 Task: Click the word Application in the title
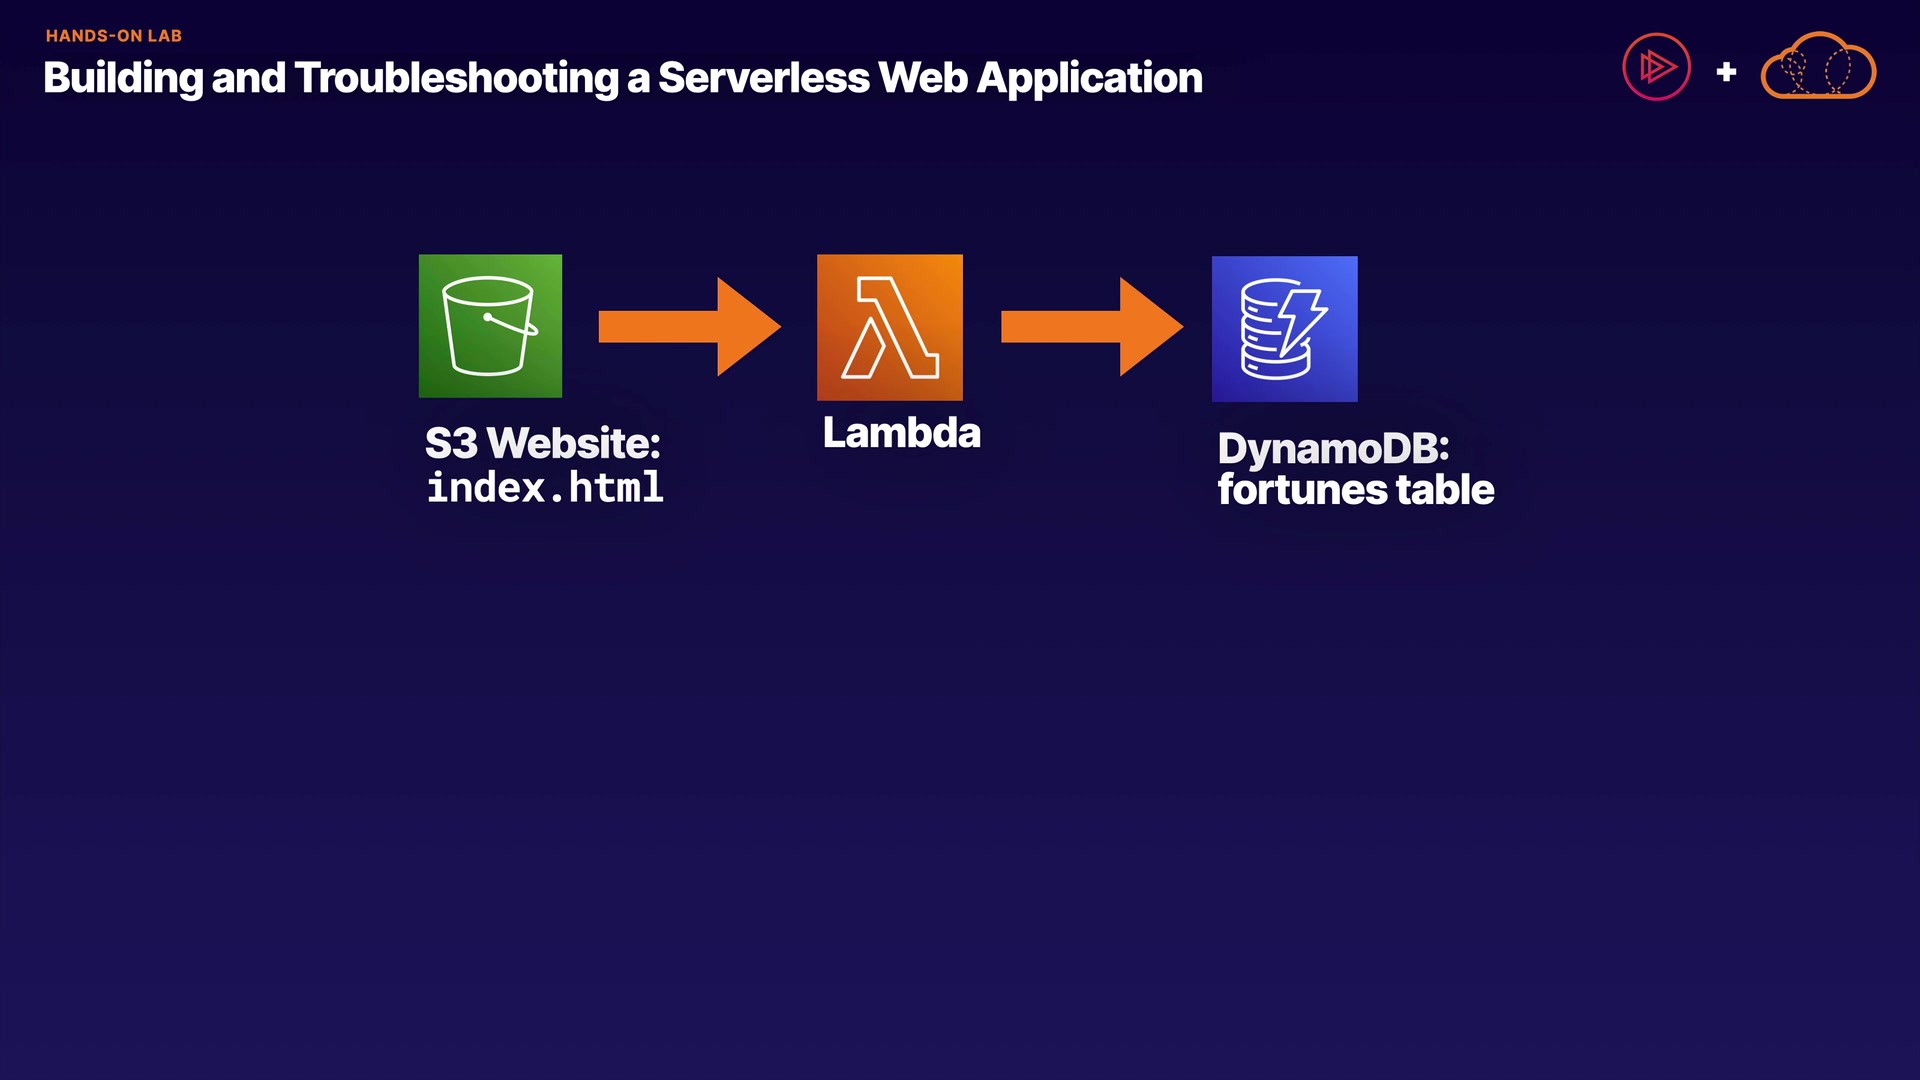coord(1089,78)
